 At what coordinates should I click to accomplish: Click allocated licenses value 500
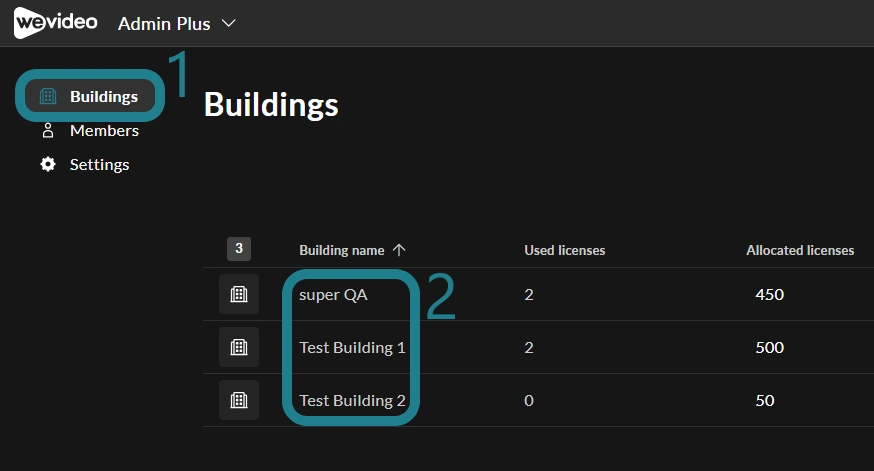[x=770, y=347]
